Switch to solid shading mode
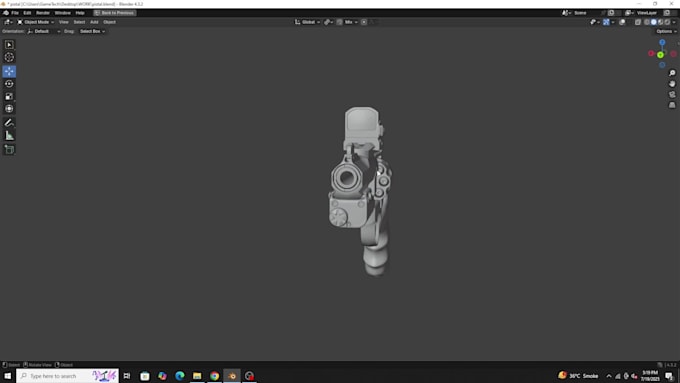The width and height of the screenshot is (680, 383). coord(654,22)
